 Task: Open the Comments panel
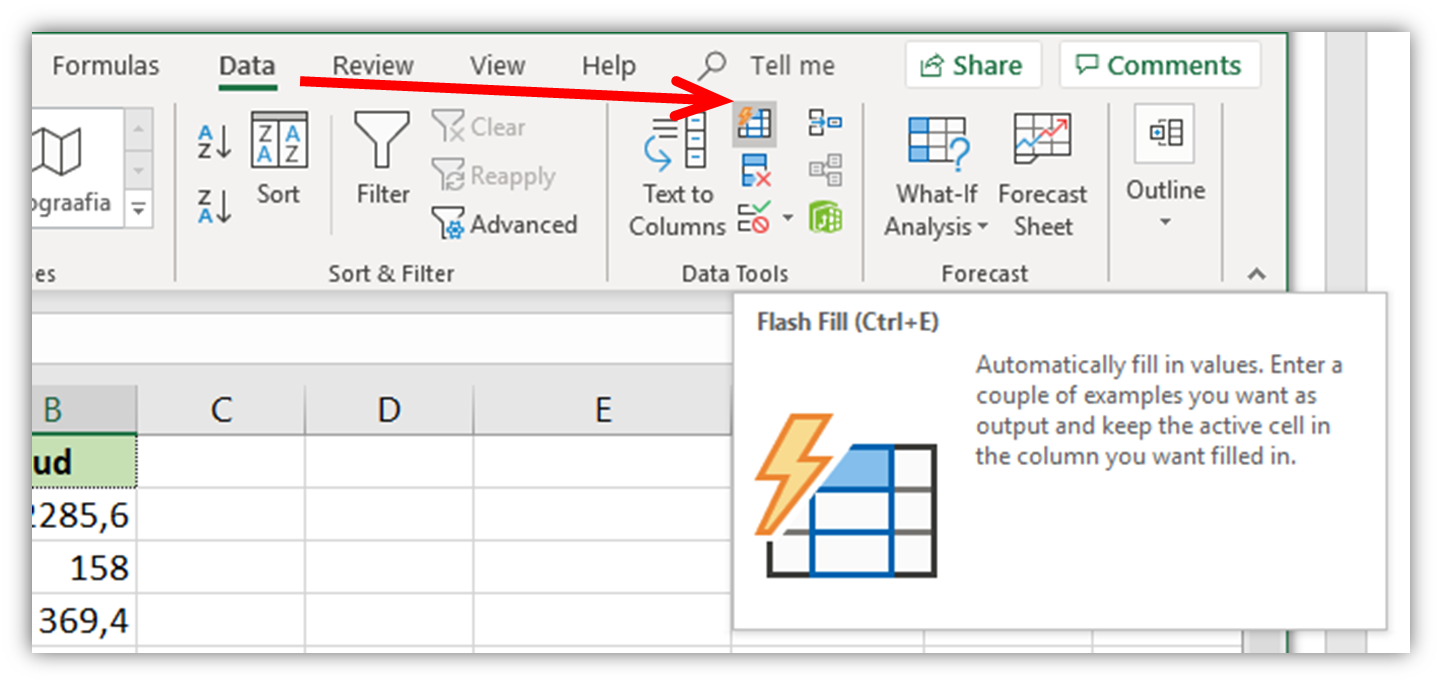coord(1160,65)
